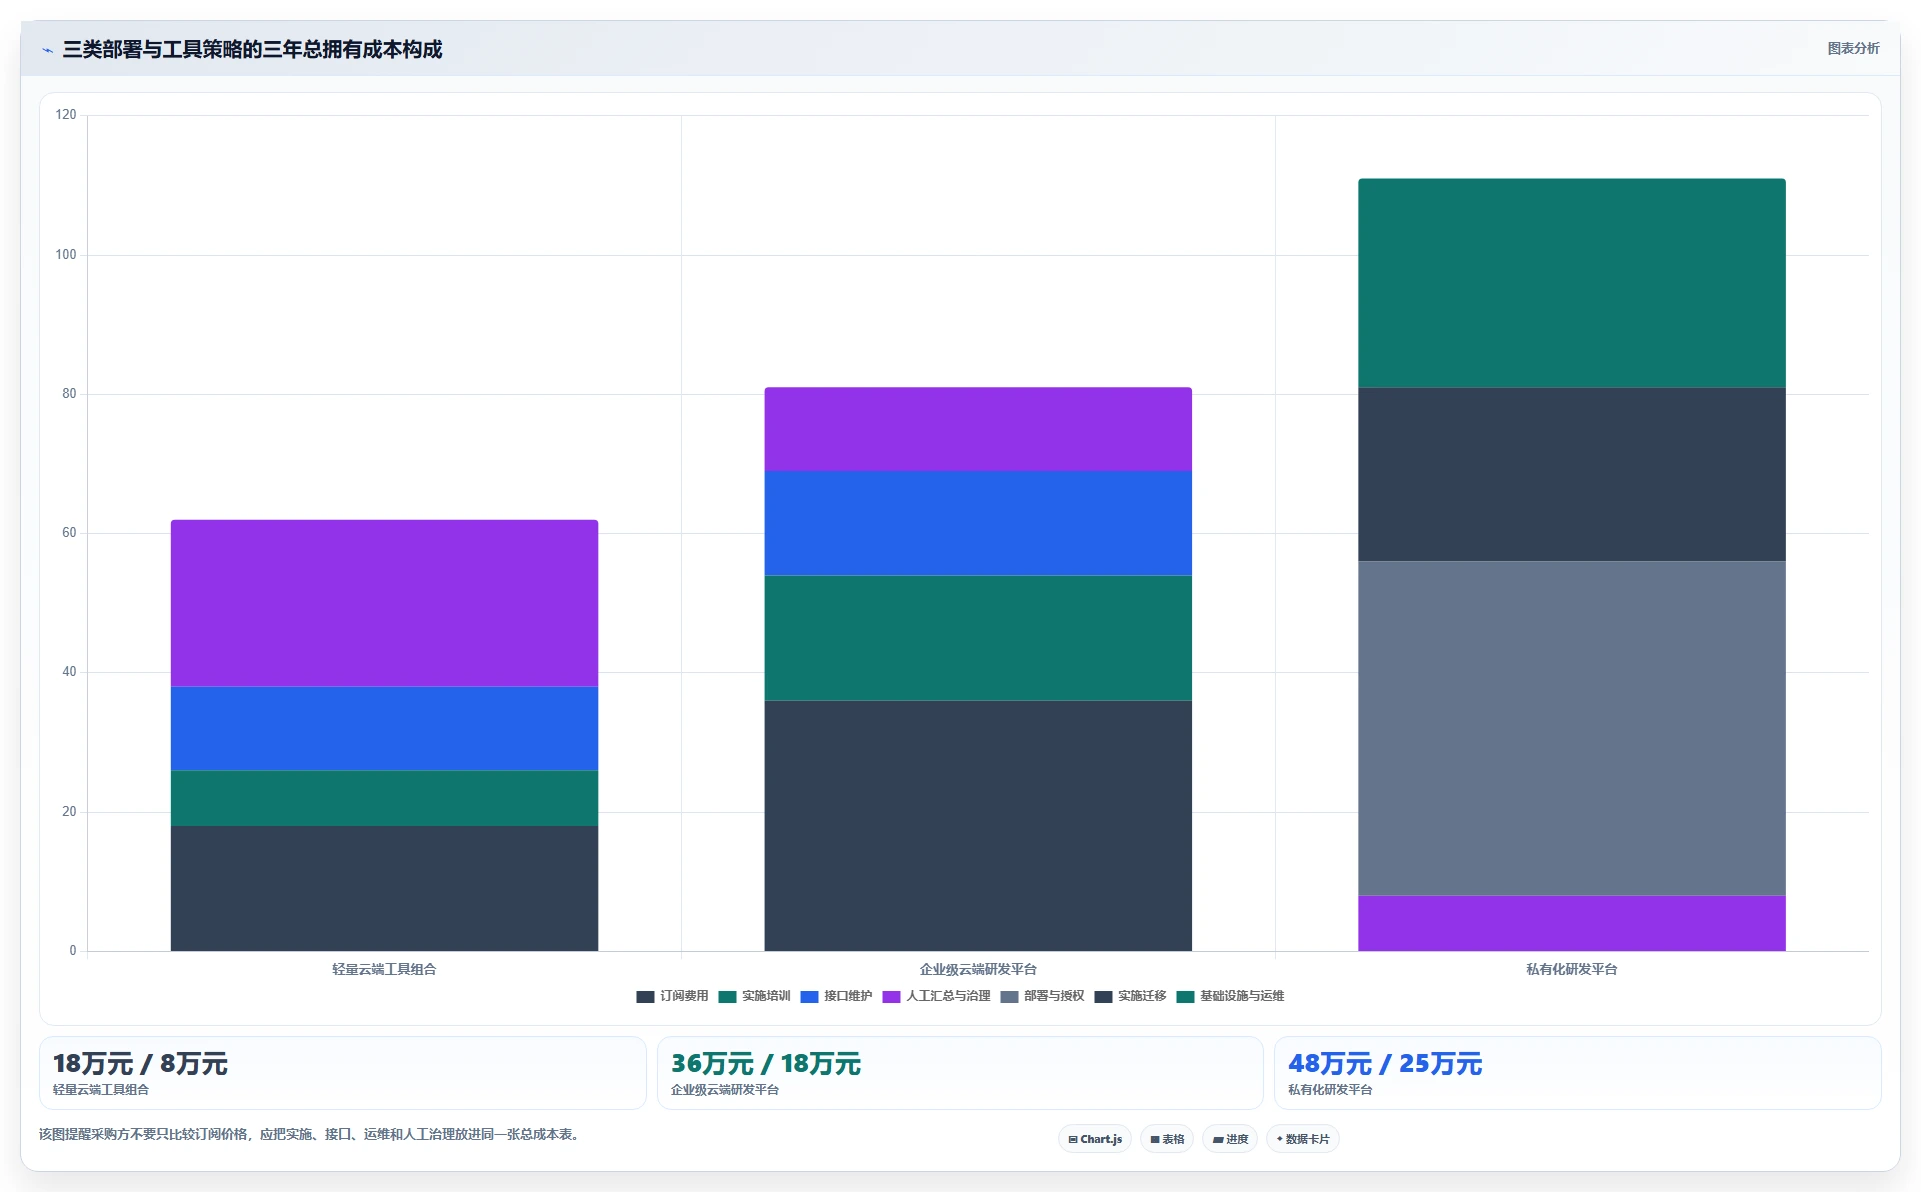This screenshot has height=1192, width=1921.
Task: Click the purple segment of 轻量云端工具组合 bar
Action: coord(384,603)
